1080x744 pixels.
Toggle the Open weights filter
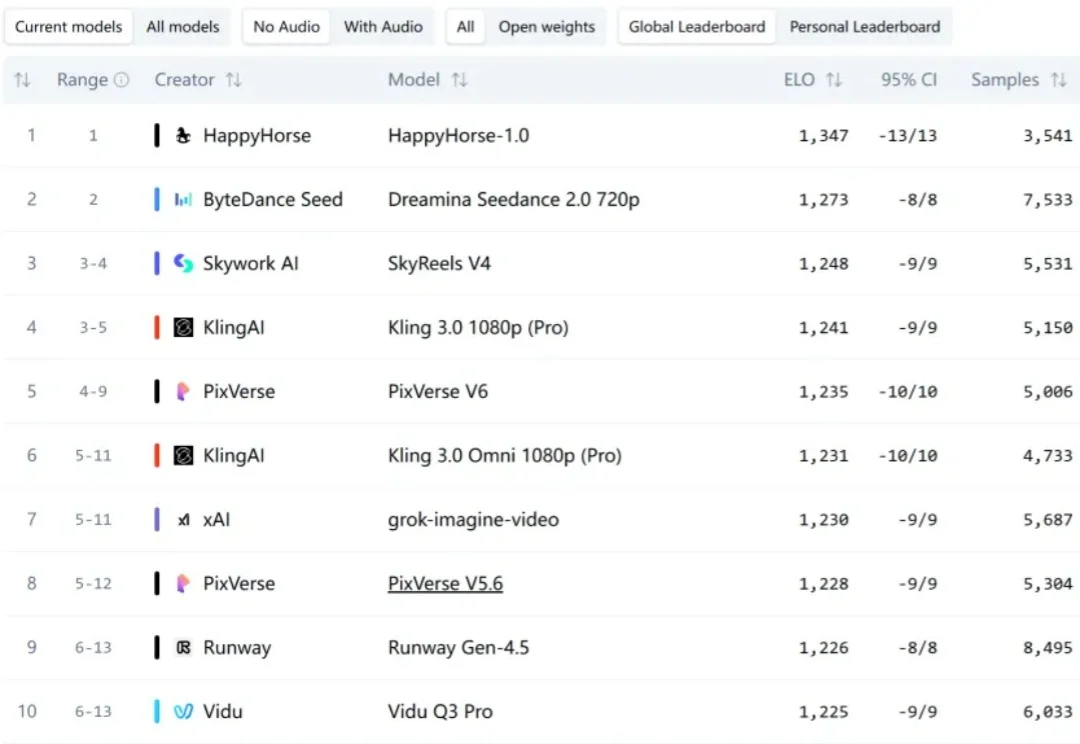click(x=546, y=27)
